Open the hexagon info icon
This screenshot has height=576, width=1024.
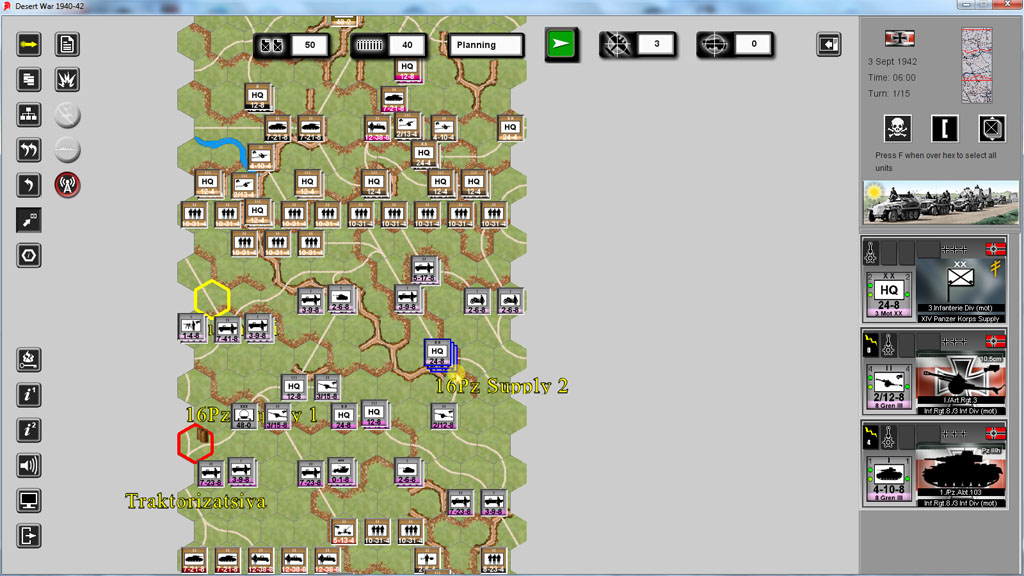[29, 255]
